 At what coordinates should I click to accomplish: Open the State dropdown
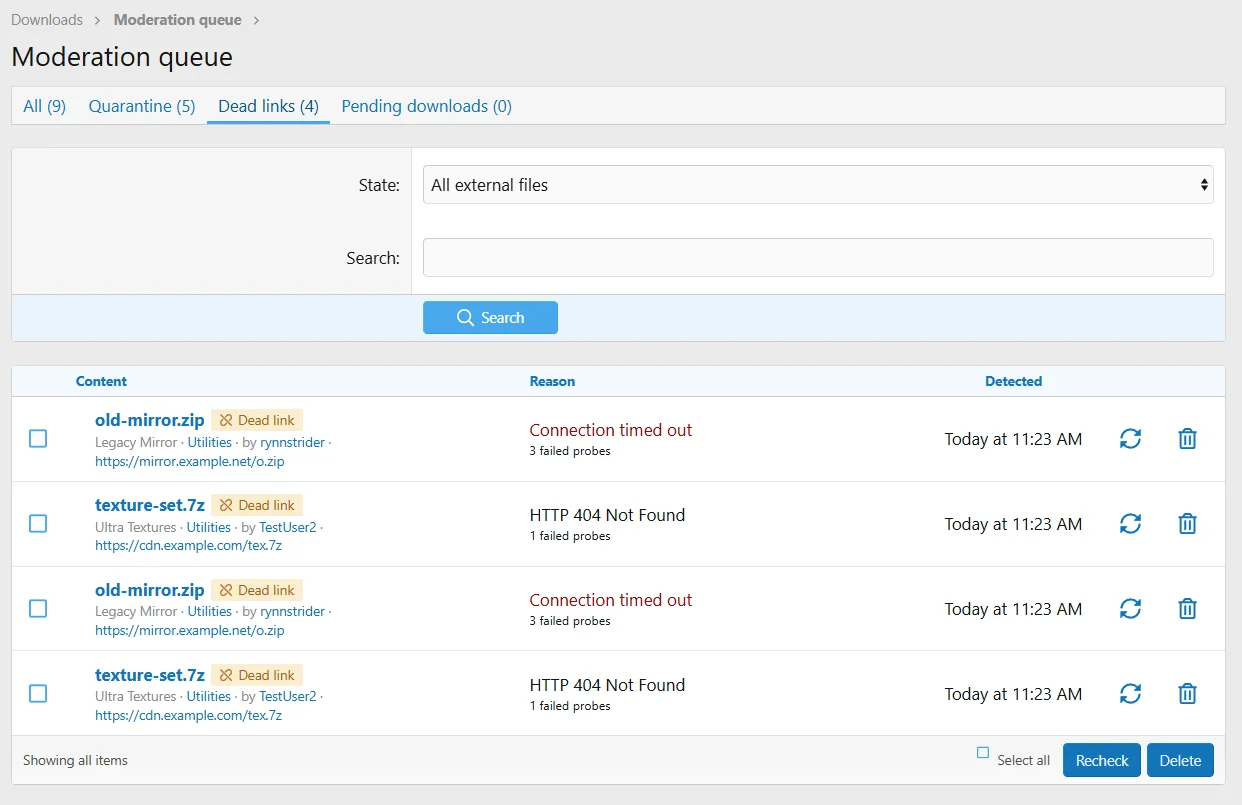click(x=818, y=185)
